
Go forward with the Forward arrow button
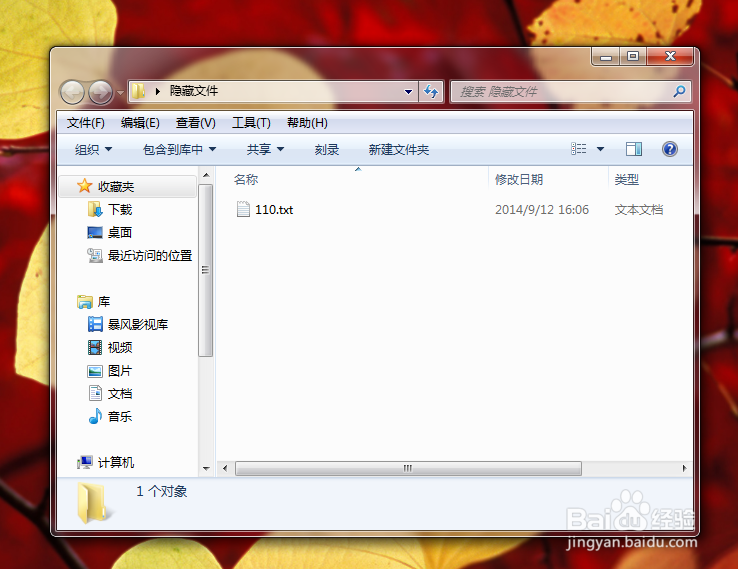(x=100, y=92)
